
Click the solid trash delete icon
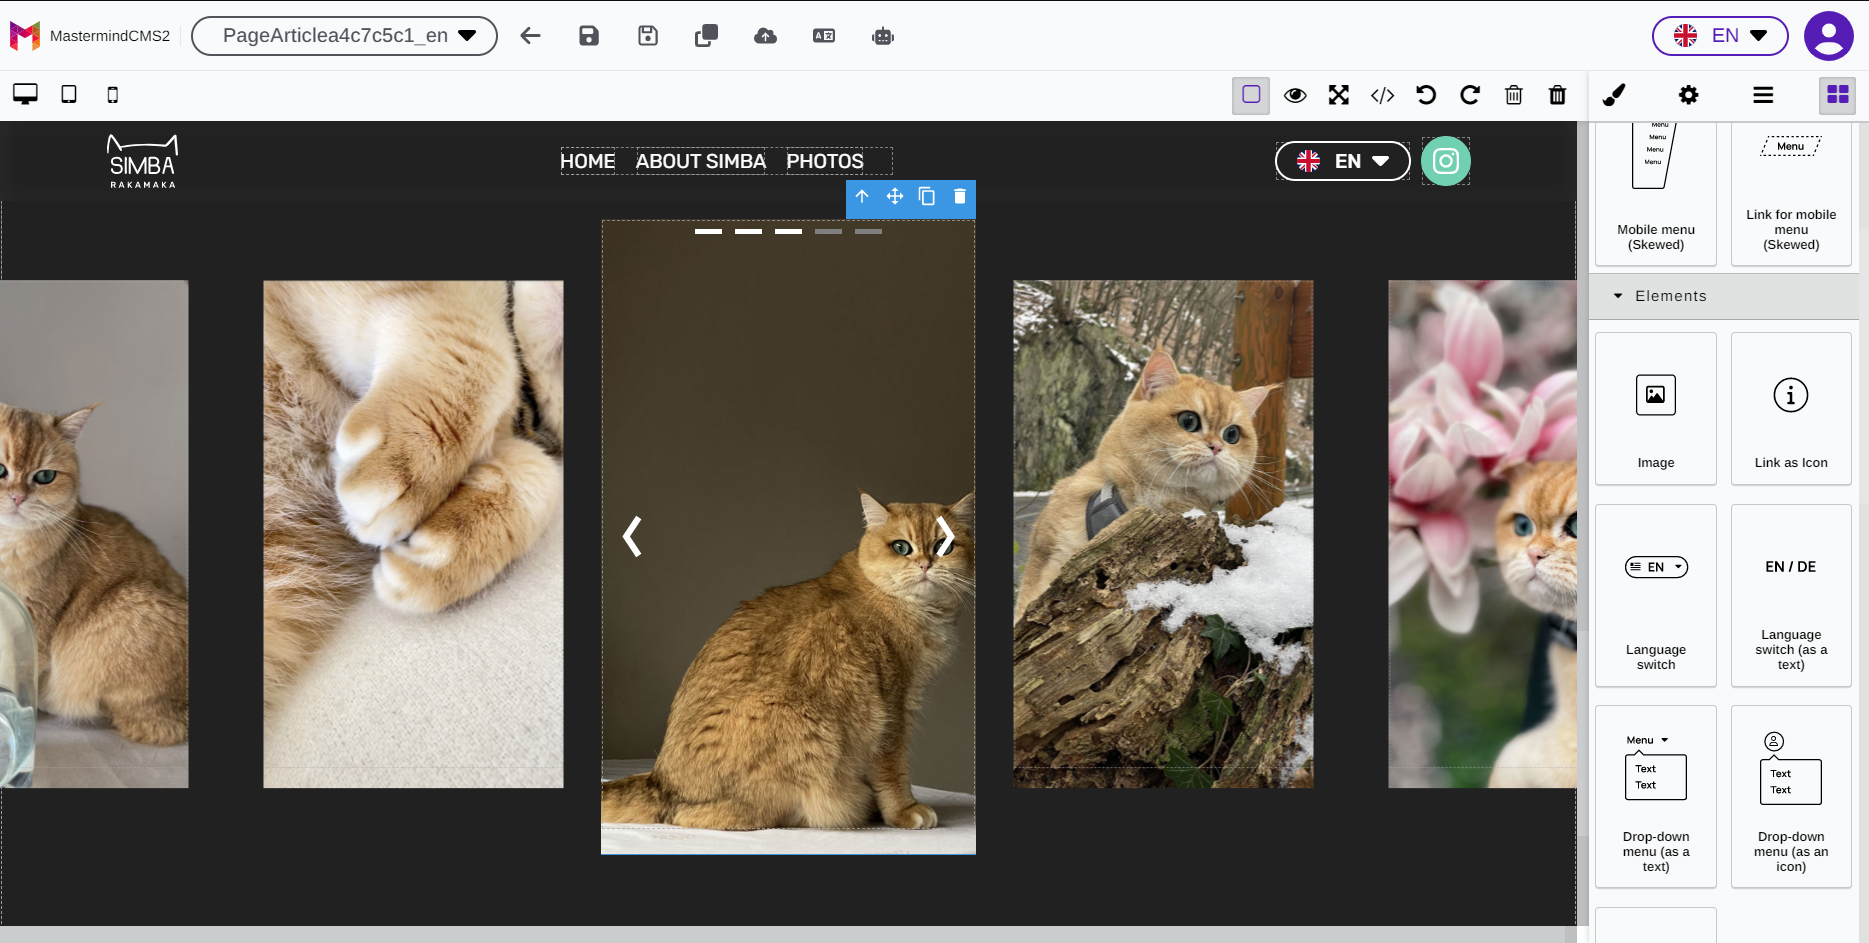pyautogui.click(x=1558, y=95)
